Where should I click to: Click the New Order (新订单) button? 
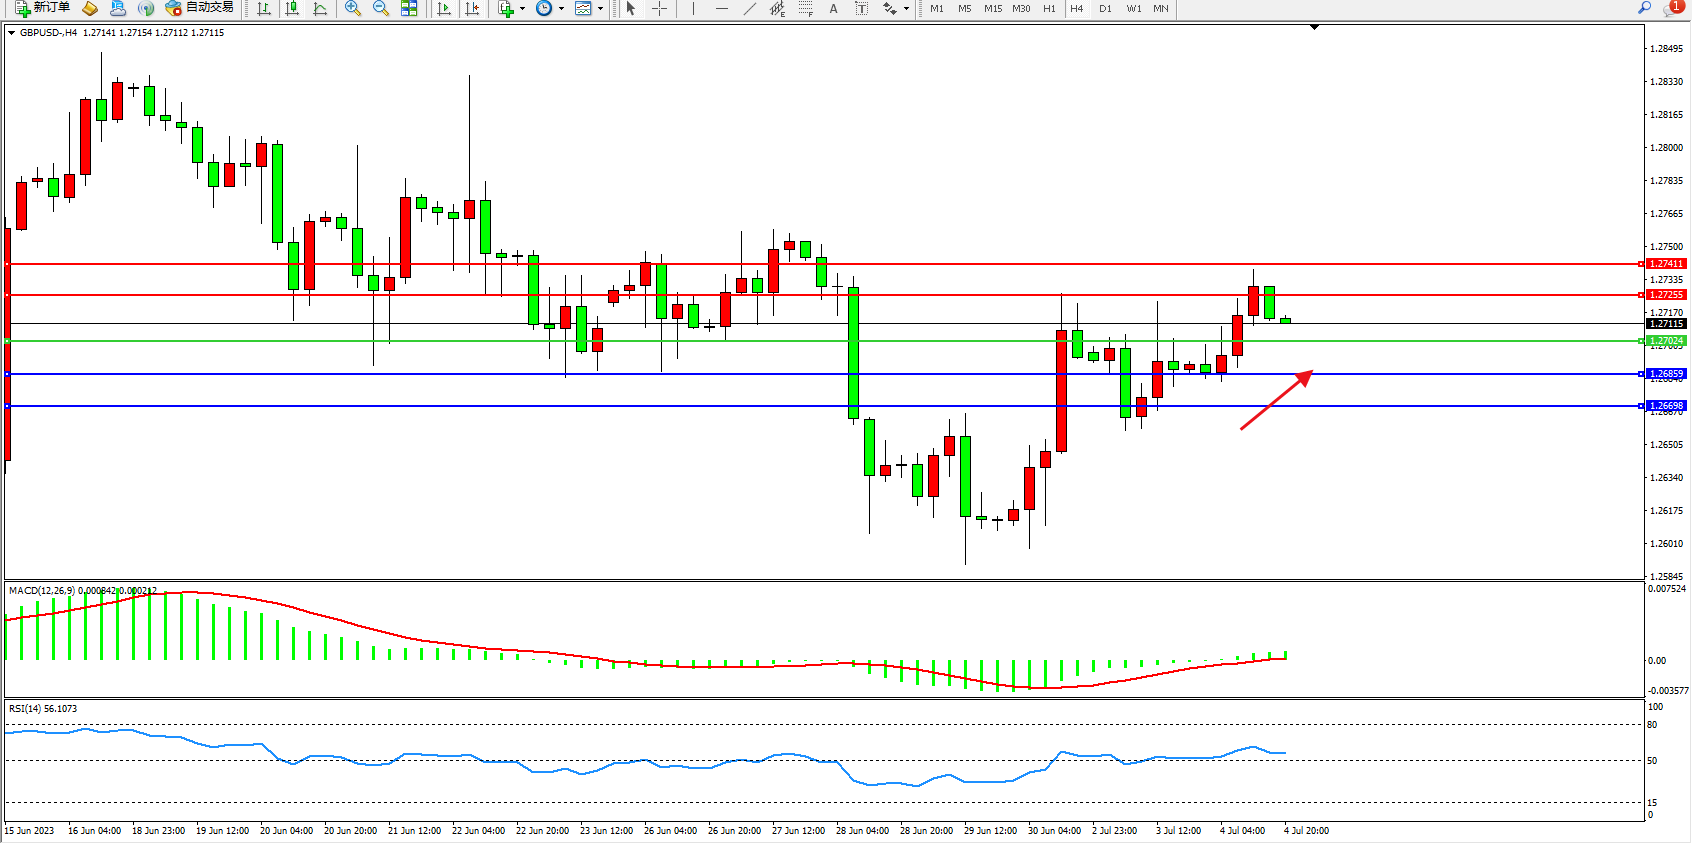[43, 8]
